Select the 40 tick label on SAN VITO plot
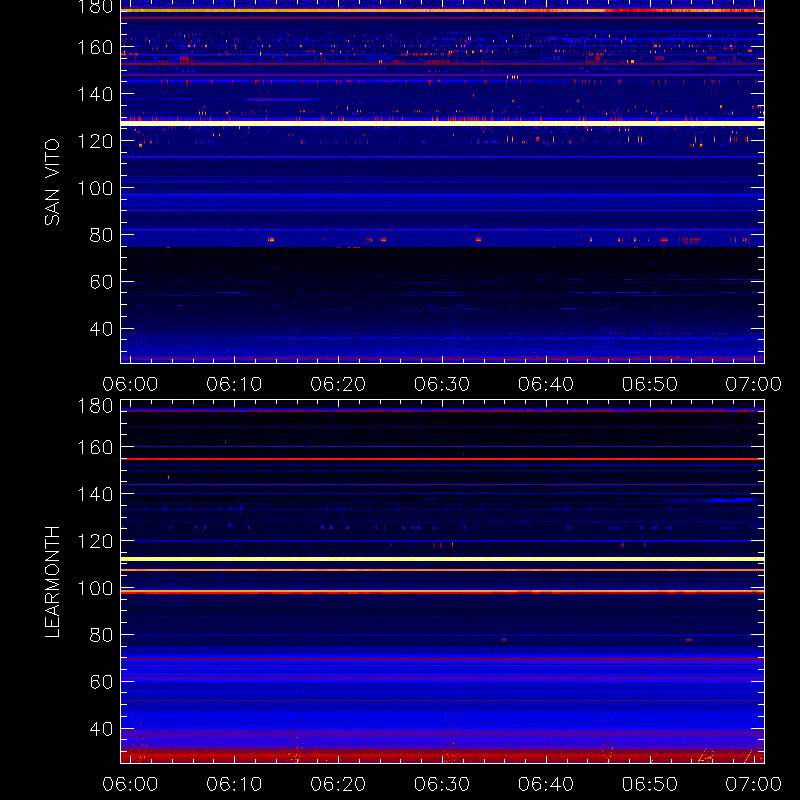This screenshot has width=800, height=800. pos(102,329)
